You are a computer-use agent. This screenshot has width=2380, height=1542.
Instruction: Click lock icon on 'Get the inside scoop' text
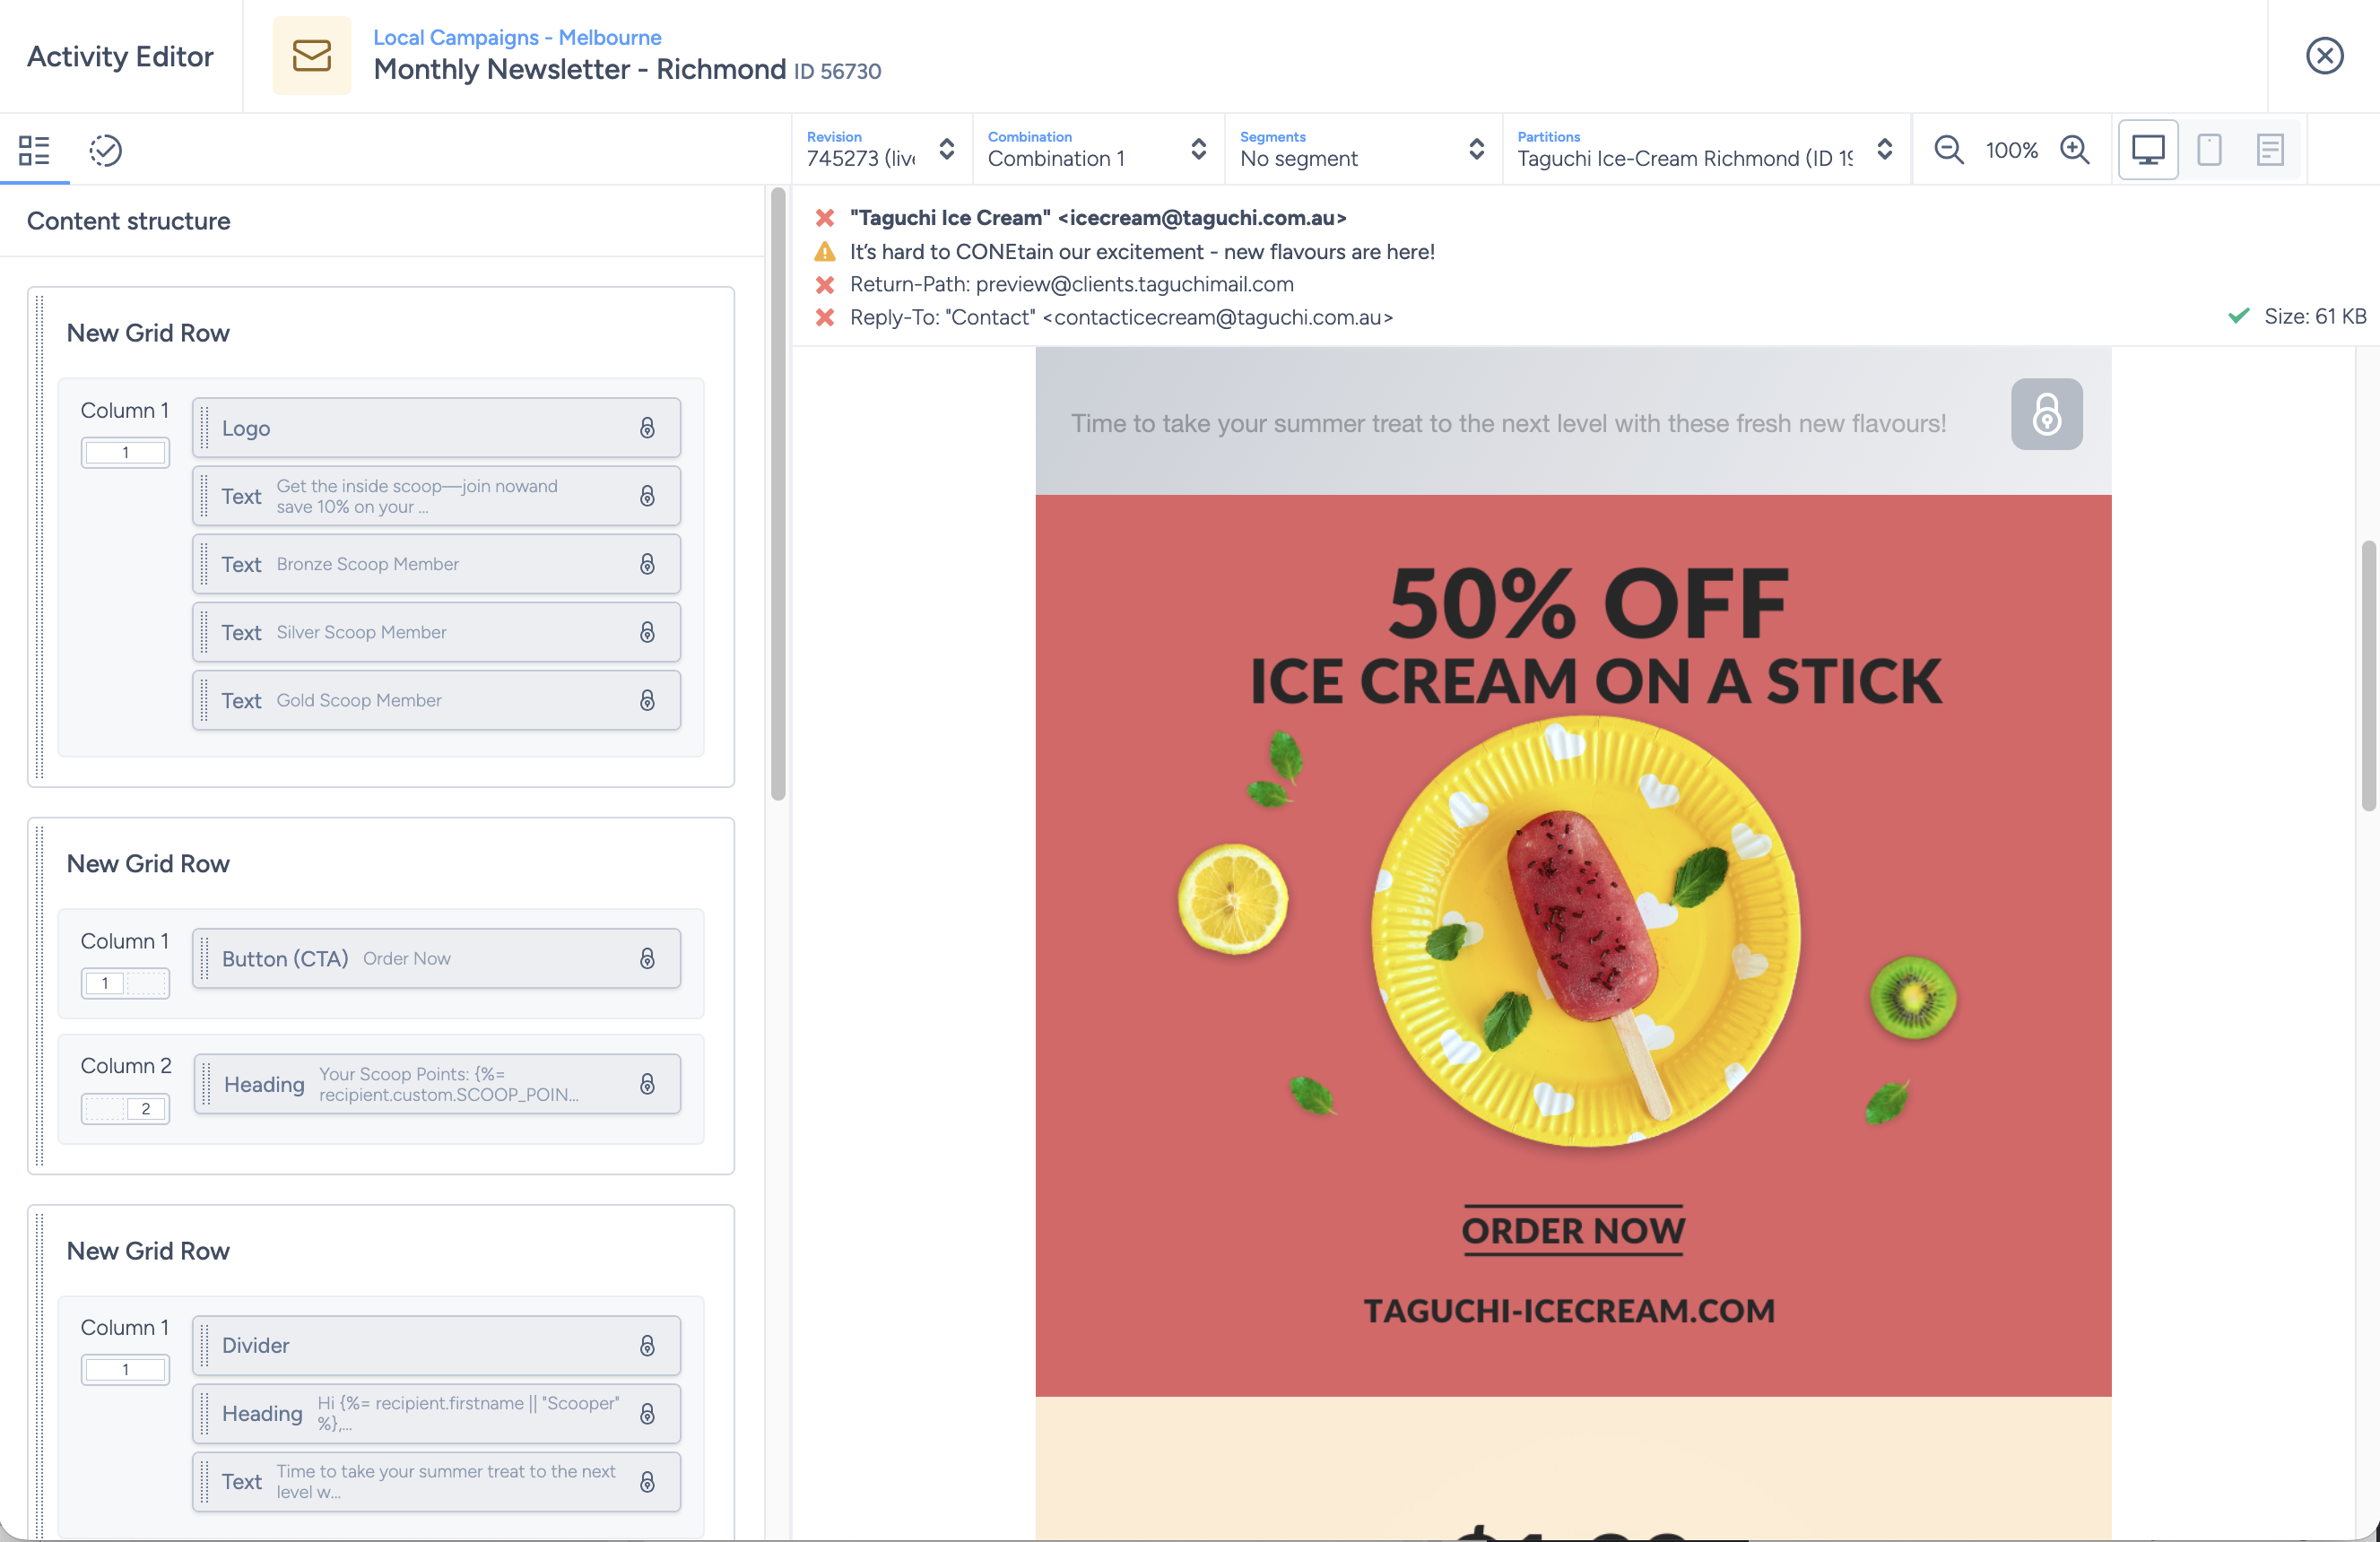(x=648, y=496)
